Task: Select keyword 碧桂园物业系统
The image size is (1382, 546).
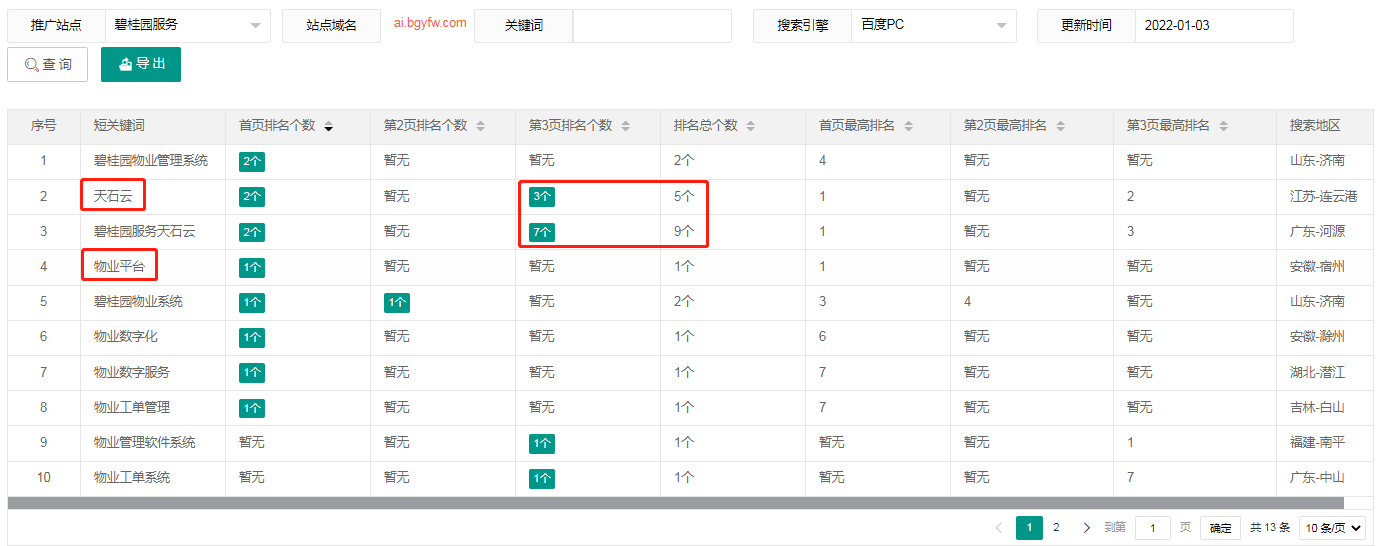Action: (138, 301)
